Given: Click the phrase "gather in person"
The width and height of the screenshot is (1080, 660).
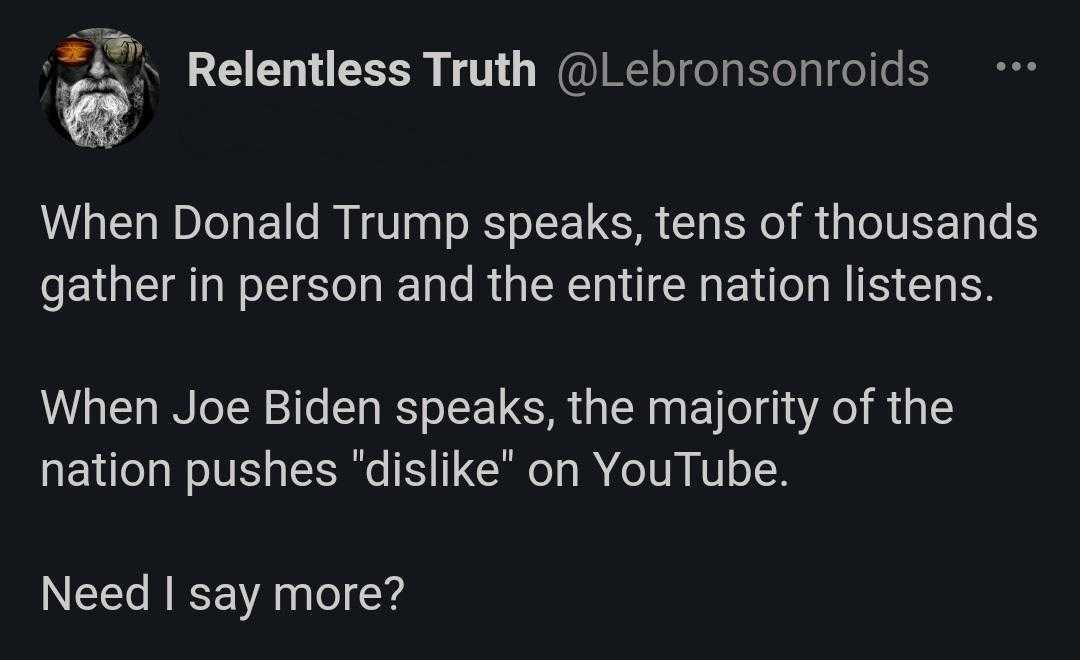Looking at the screenshot, I should coord(211,286).
